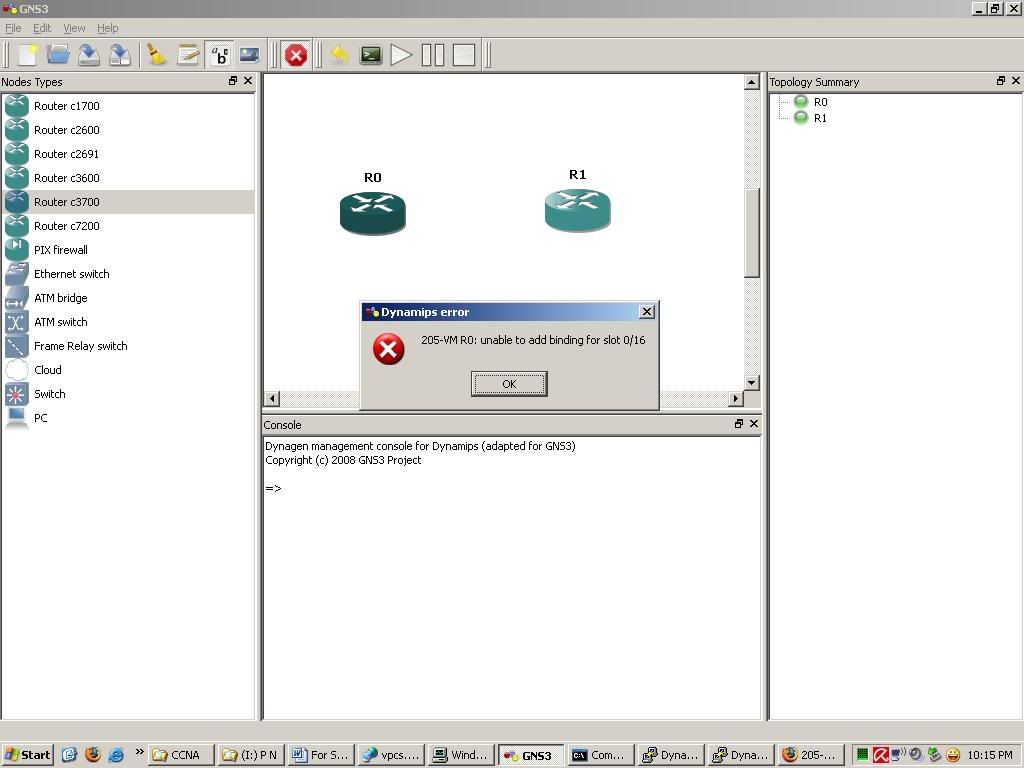Undock the Console panel
1024x768 pixels.
click(739, 424)
